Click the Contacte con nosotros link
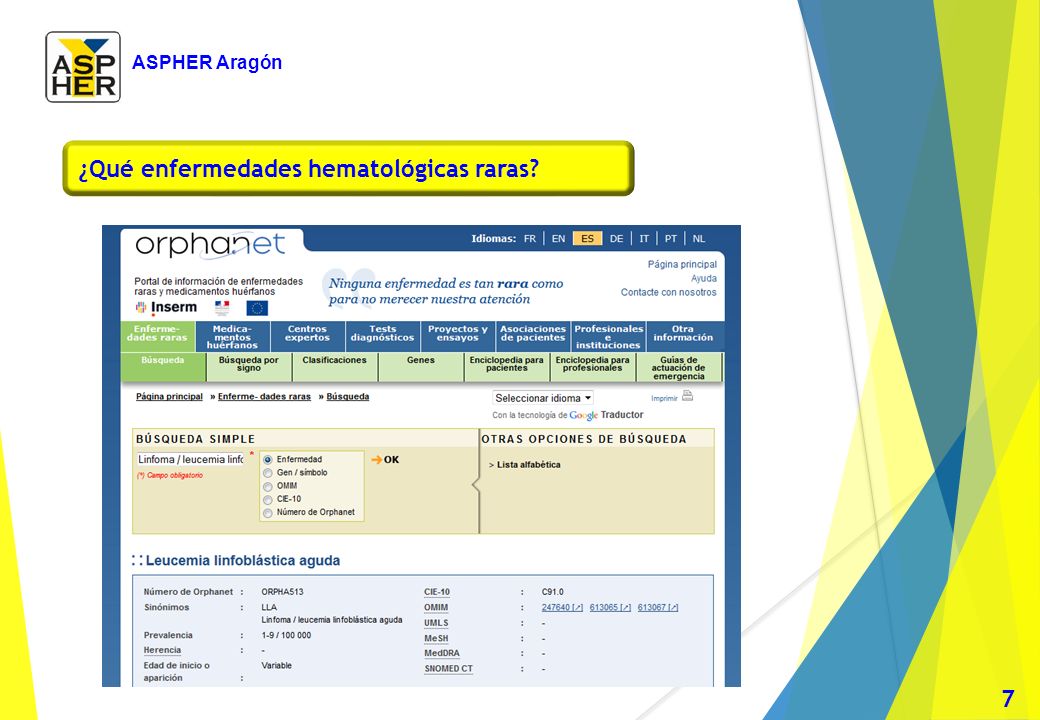The image size is (1040, 720). click(x=669, y=292)
